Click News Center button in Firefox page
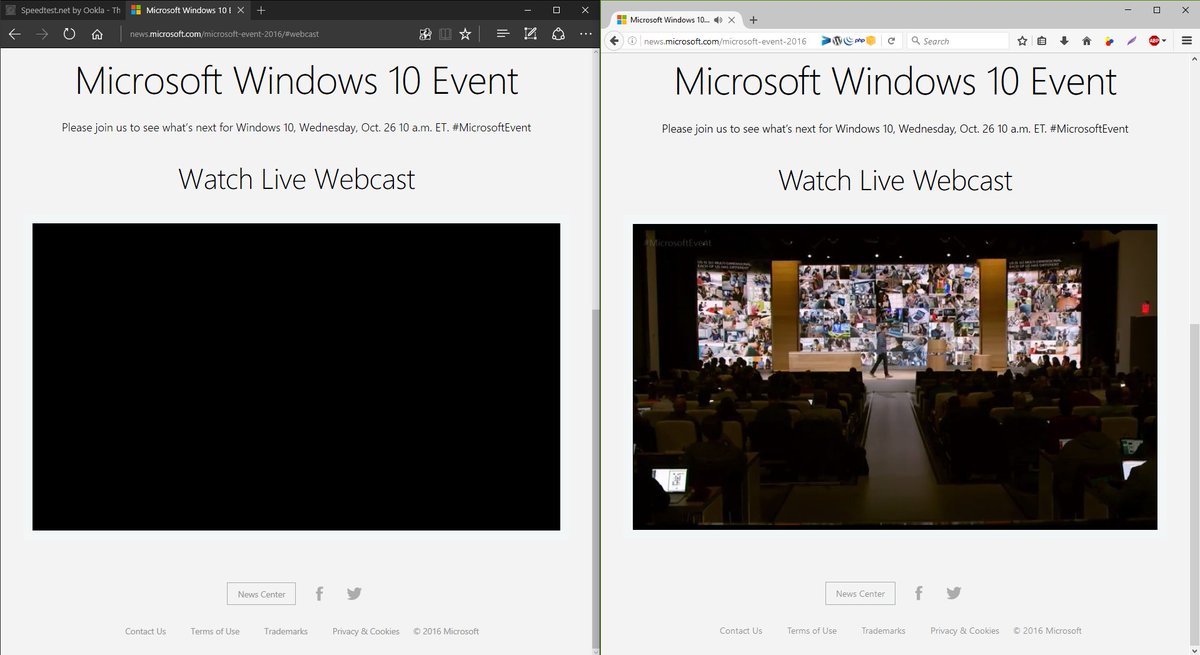This screenshot has height=655, width=1200. [x=860, y=593]
